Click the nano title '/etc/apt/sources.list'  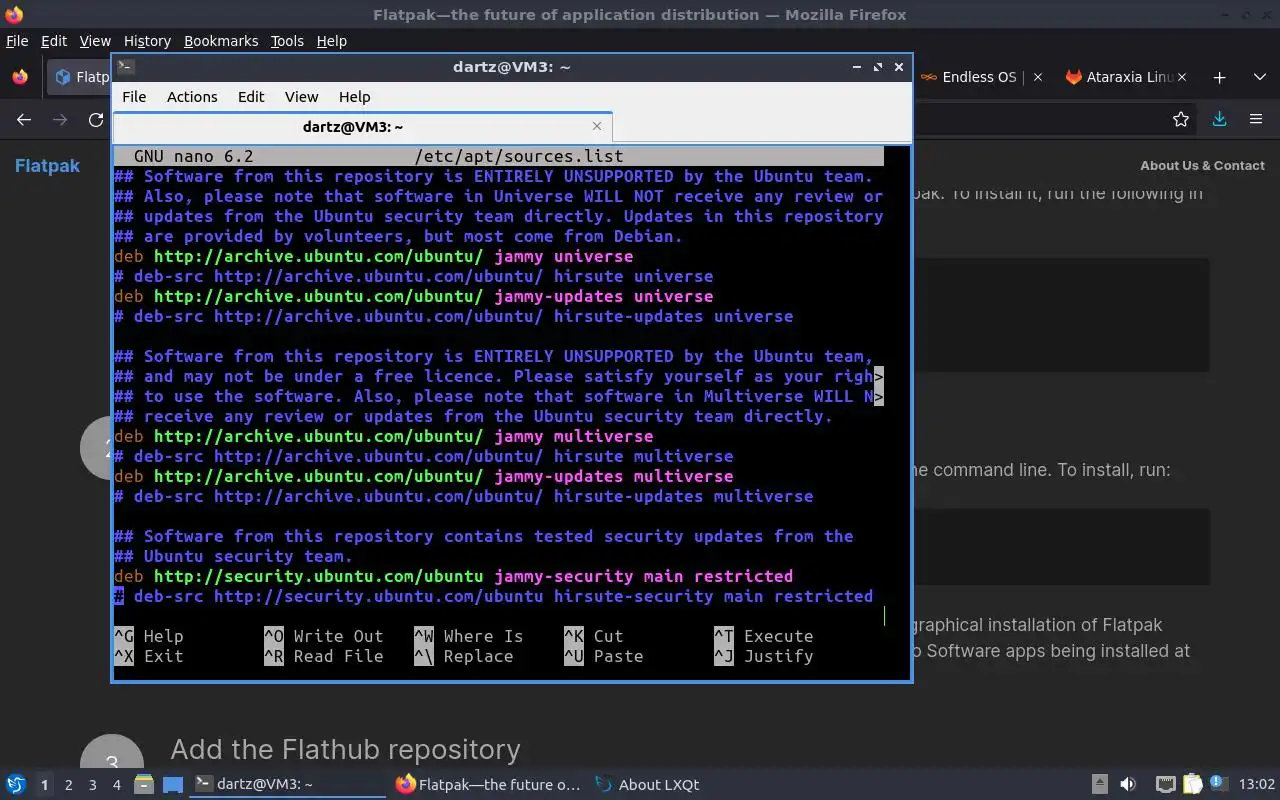coord(518,156)
